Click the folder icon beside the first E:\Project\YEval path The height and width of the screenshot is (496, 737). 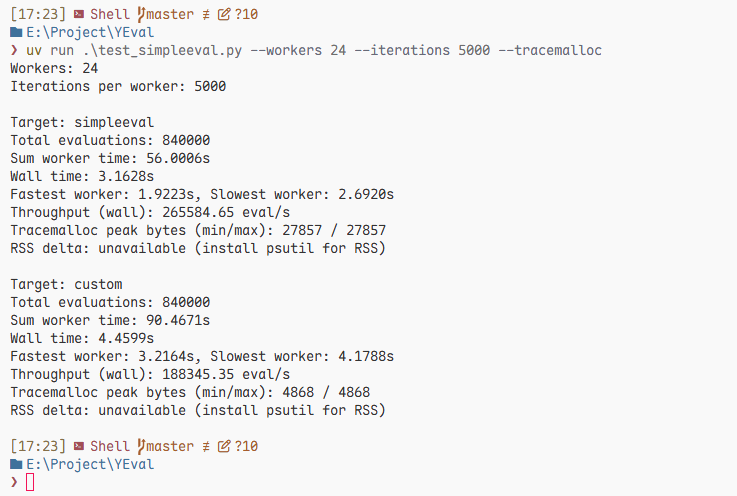pos(17,33)
